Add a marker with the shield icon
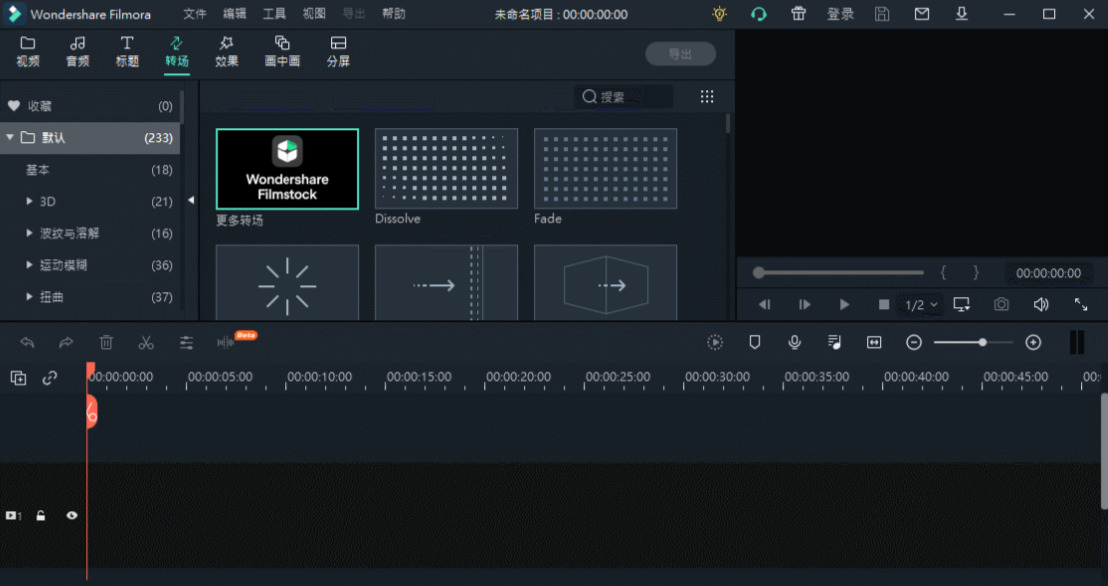1108x586 pixels. click(x=755, y=342)
